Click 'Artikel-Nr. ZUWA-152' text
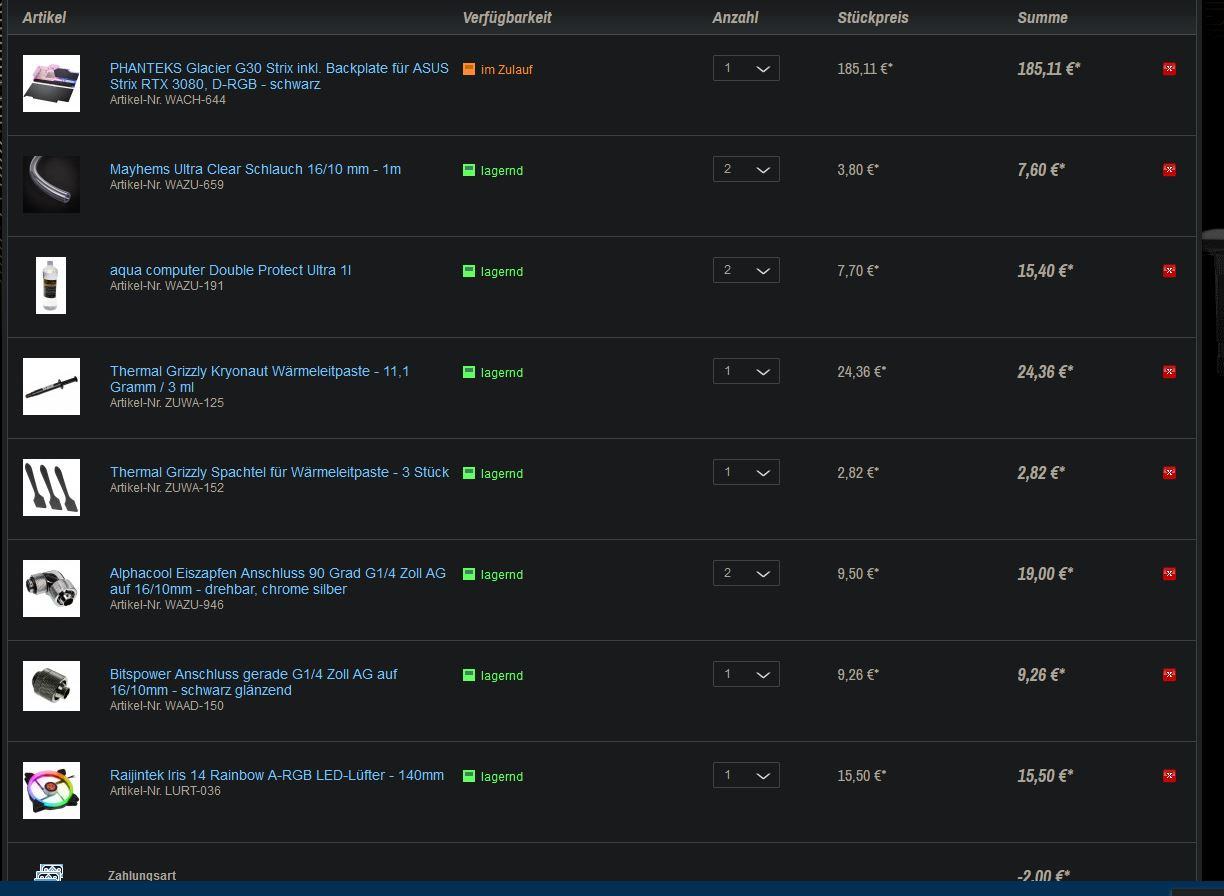The height and width of the screenshot is (896, 1224). (x=167, y=488)
